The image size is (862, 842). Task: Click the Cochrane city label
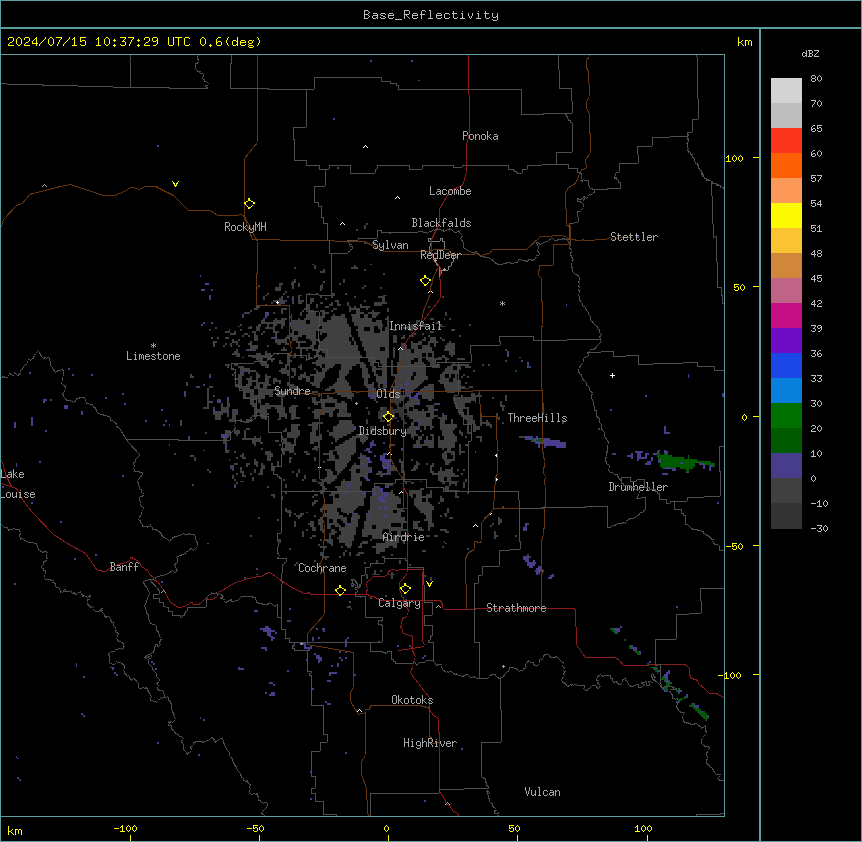(322, 568)
